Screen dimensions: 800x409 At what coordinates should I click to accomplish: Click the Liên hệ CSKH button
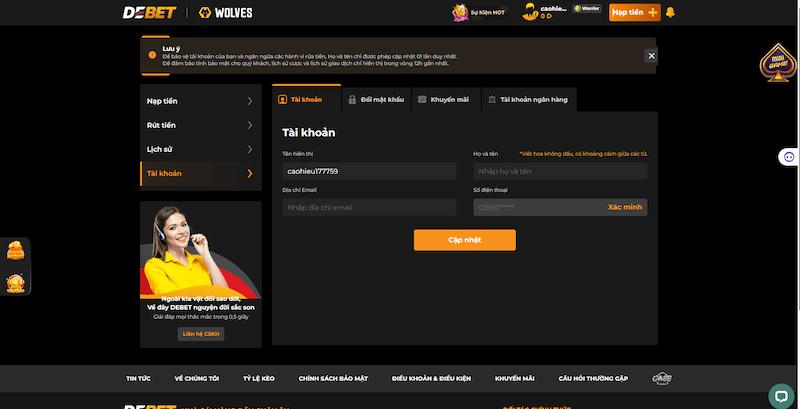click(201, 333)
